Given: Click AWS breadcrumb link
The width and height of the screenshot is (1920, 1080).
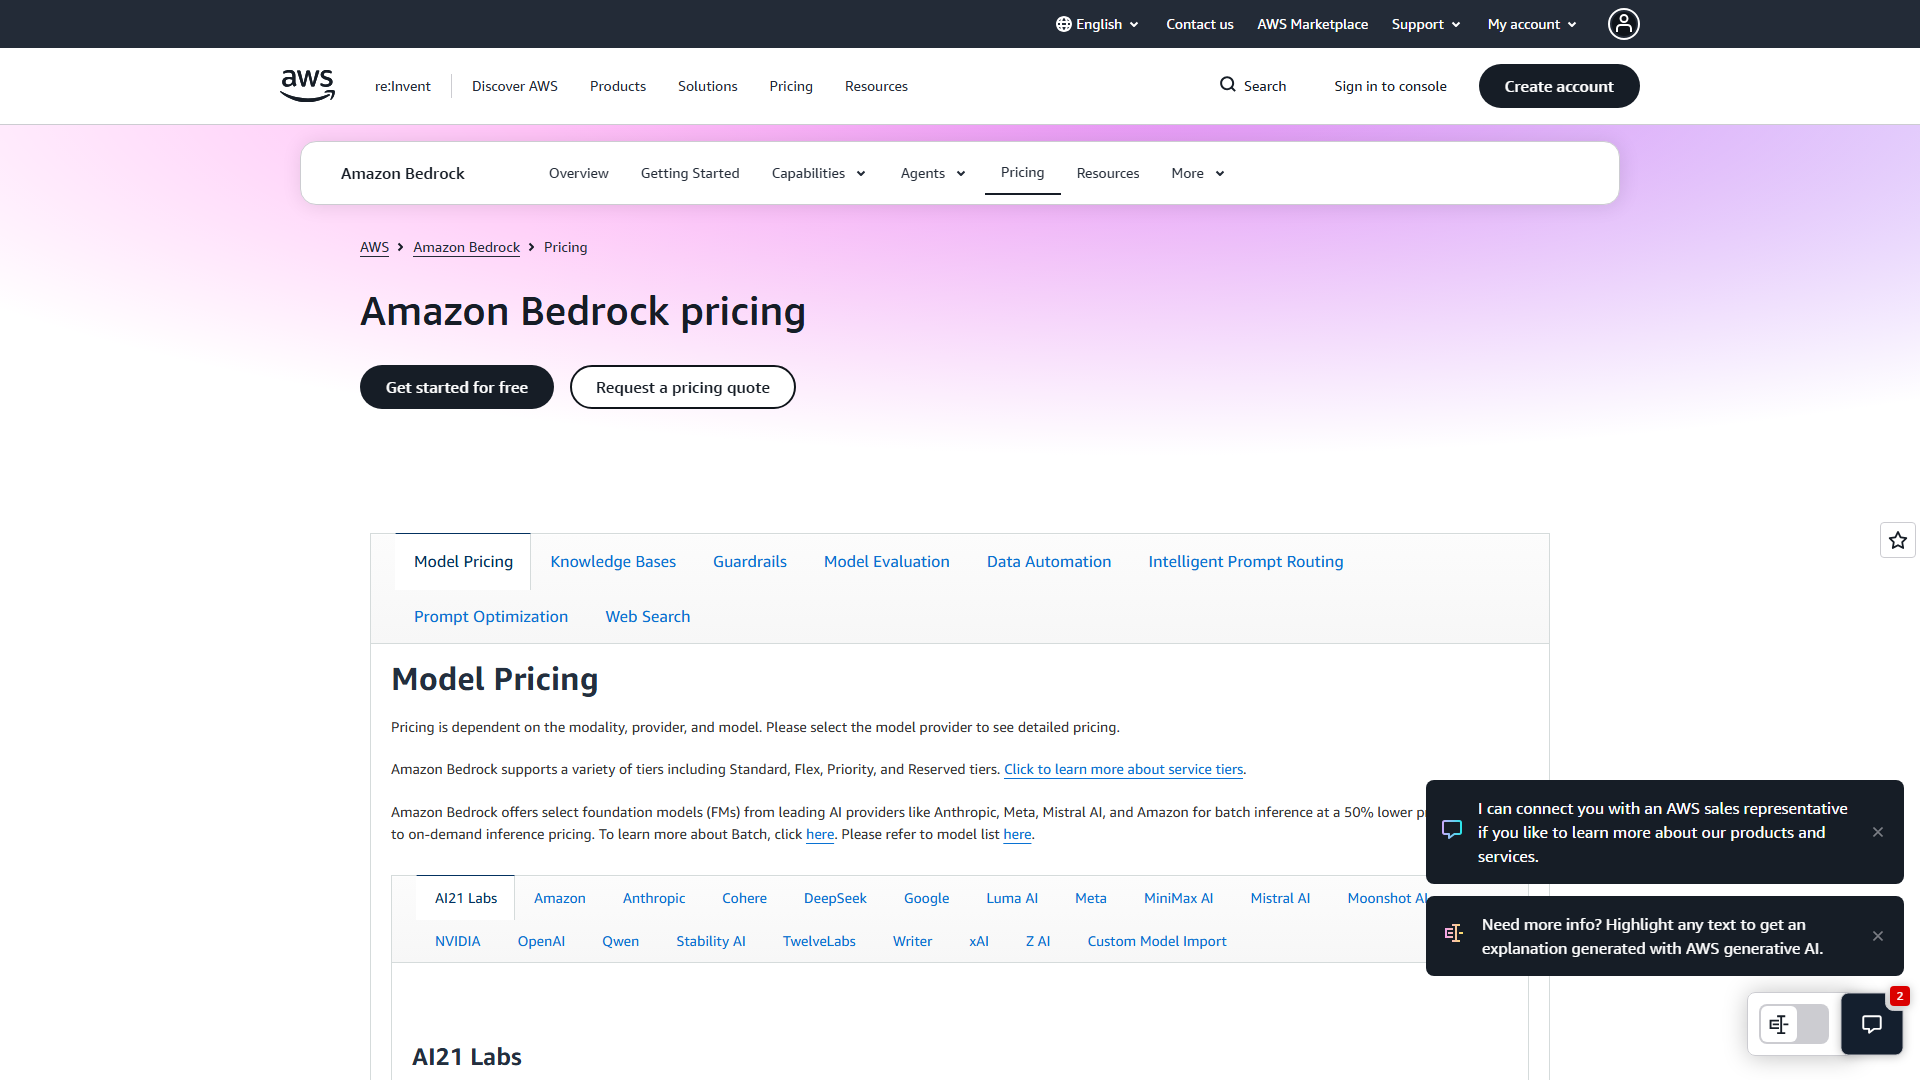Looking at the screenshot, I should pyautogui.click(x=374, y=247).
